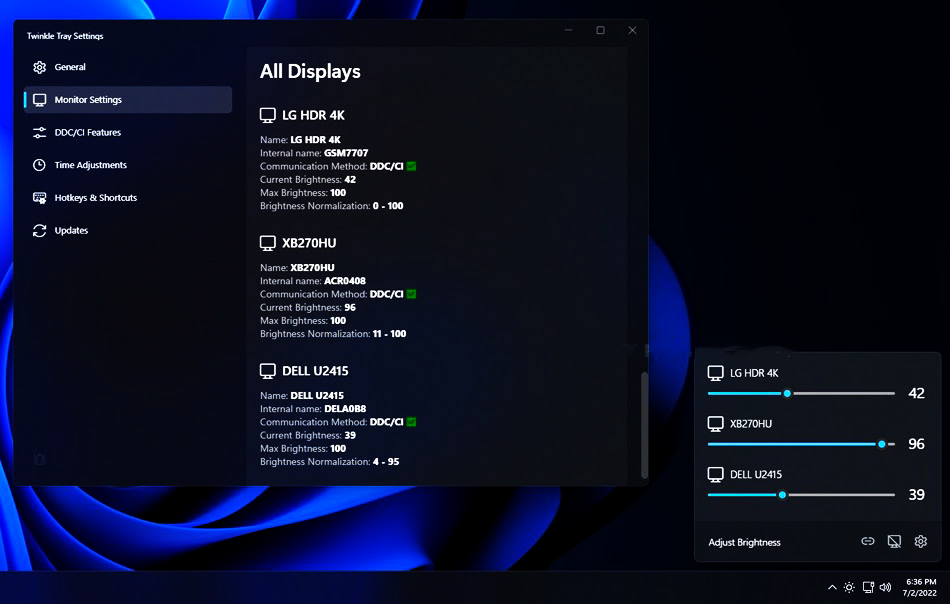Click the settings window vertical scrollbar

tap(644, 425)
